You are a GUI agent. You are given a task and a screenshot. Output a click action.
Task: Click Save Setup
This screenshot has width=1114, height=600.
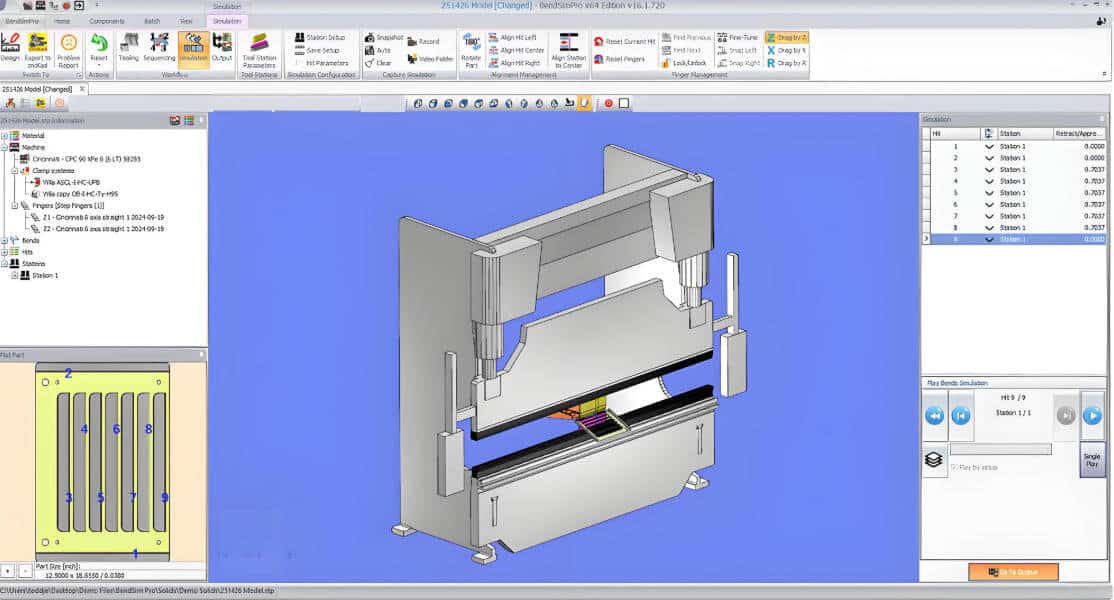pyautogui.click(x=318, y=50)
